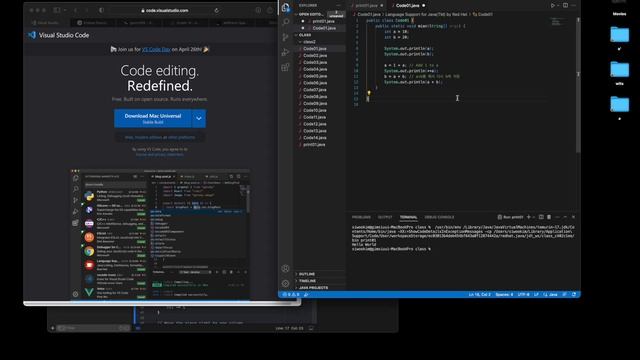Click the UTF-8 encoding in status bar
This screenshot has width=640, height=360.
pyautogui.click(x=523, y=294)
